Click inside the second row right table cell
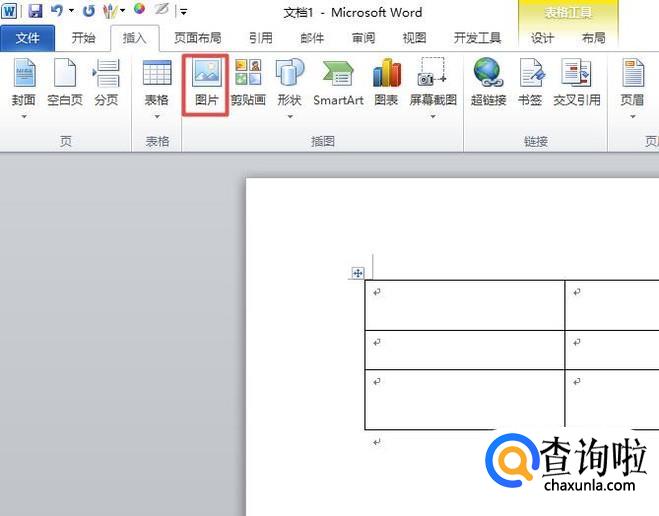659x516 pixels. (x=612, y=350)
